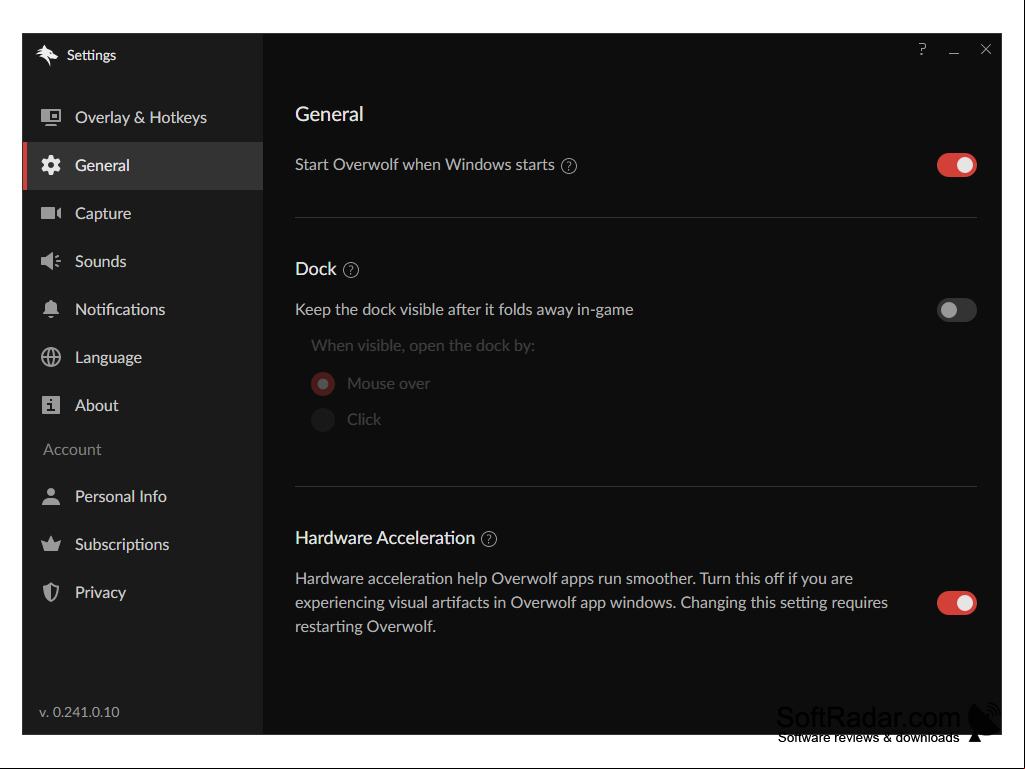This screenshot has height=769, width=1025.
Task: Open the Sounds settings page
Action: 143,262
